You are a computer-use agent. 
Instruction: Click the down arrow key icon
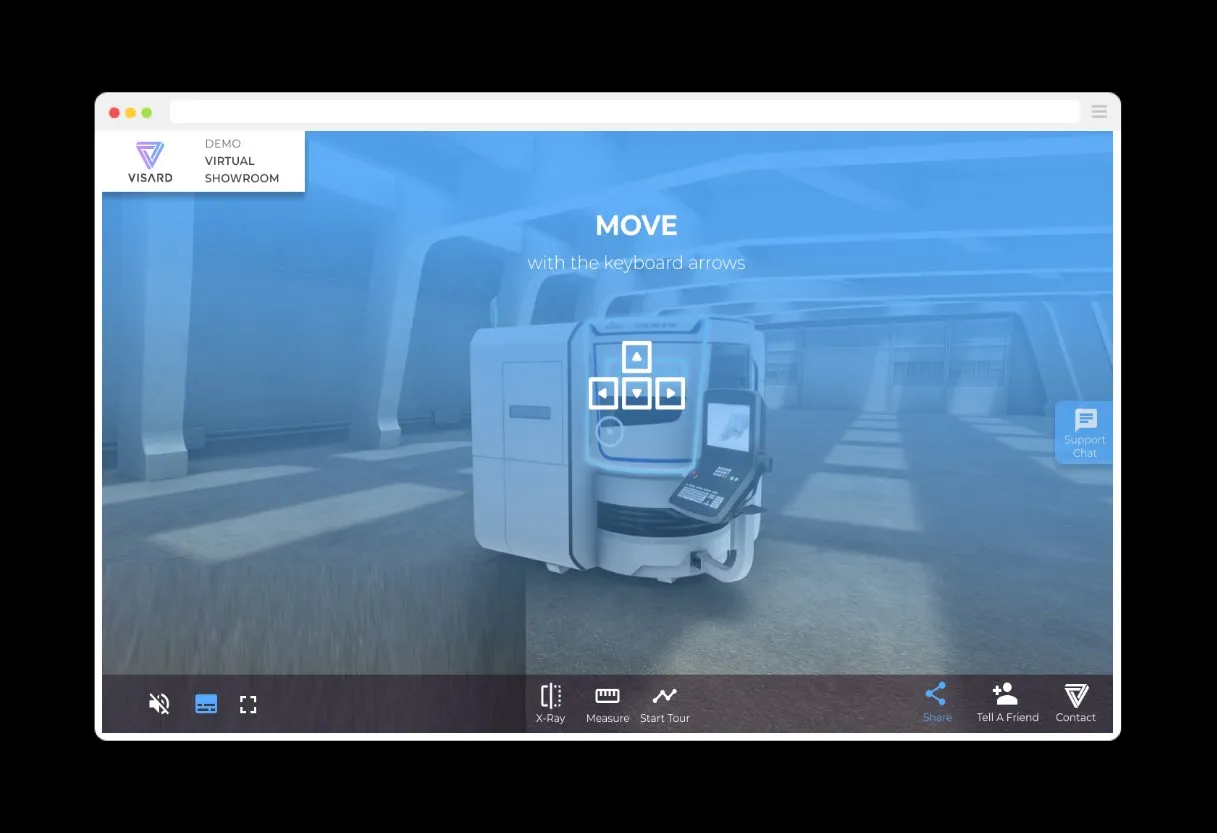click(637, 393)
